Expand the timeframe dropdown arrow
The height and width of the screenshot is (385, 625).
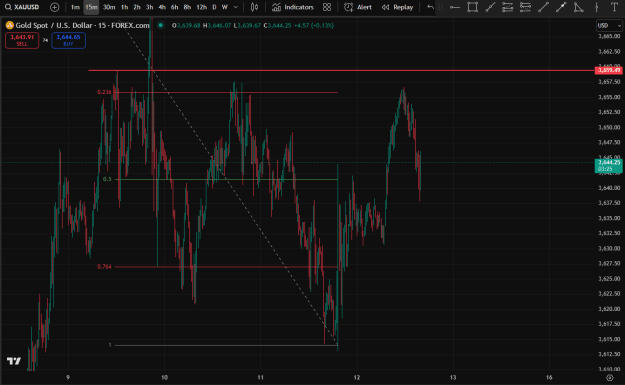click(x=236, y=7)
